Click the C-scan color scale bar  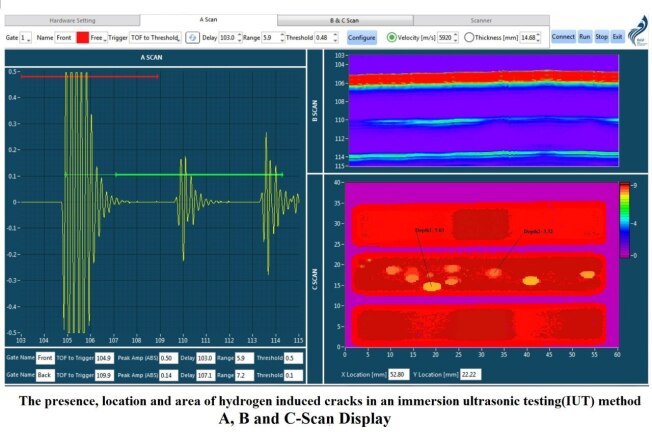pyautogui.click(x=624, y=220)
